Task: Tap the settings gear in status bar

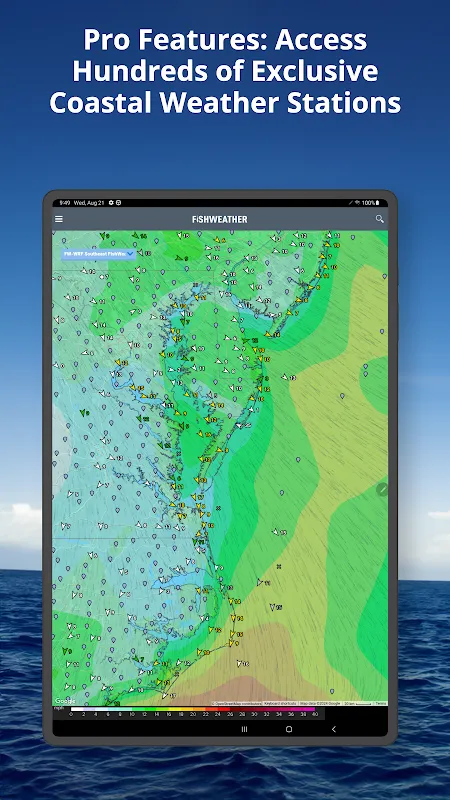Action: click(111, 203)
